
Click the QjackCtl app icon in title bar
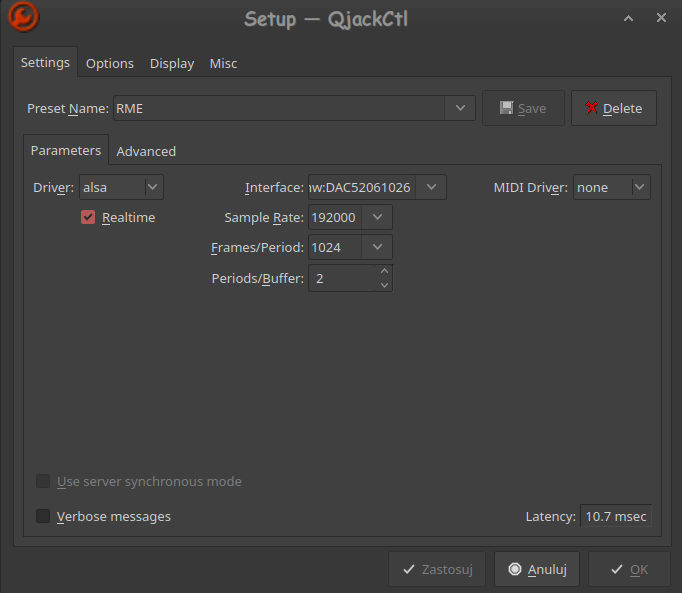[23, 17]
